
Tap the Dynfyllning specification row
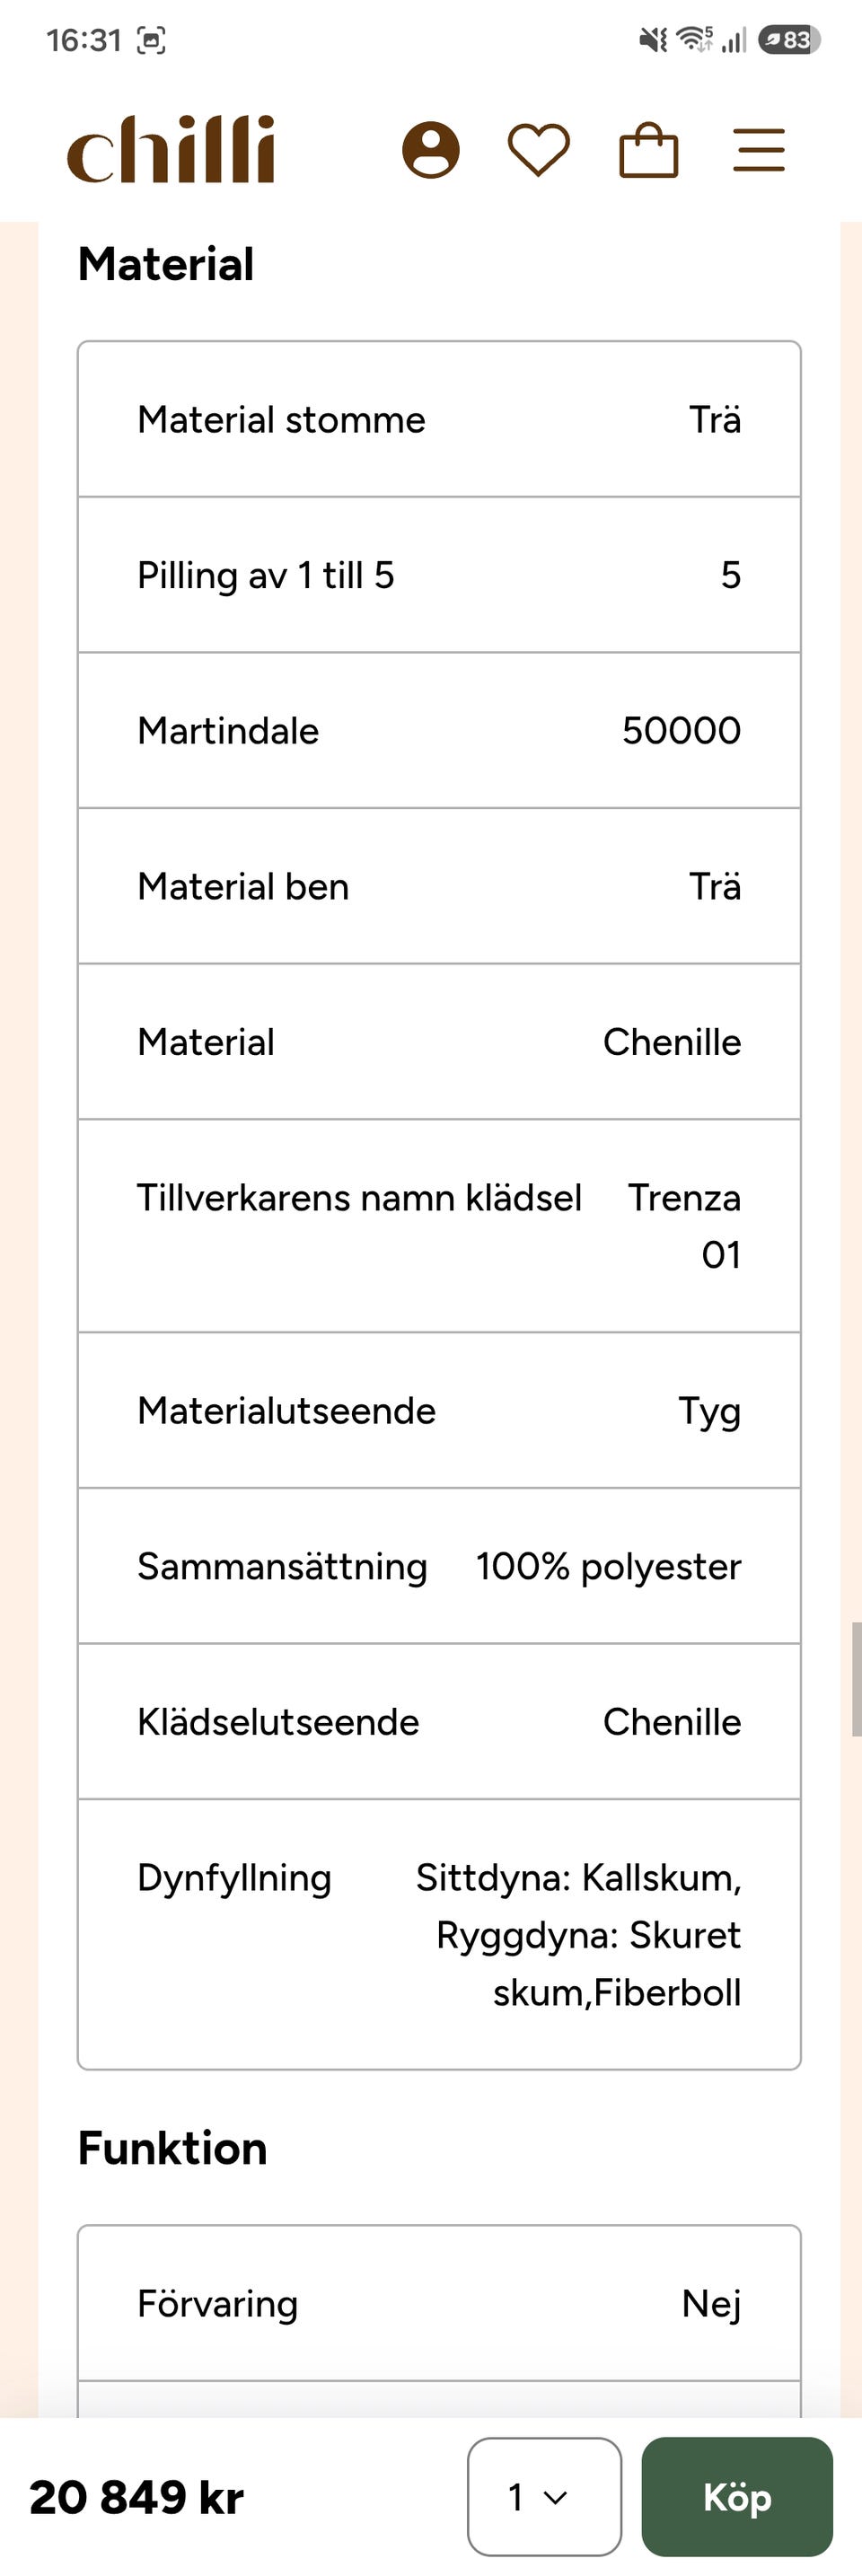pos(439,1934)
